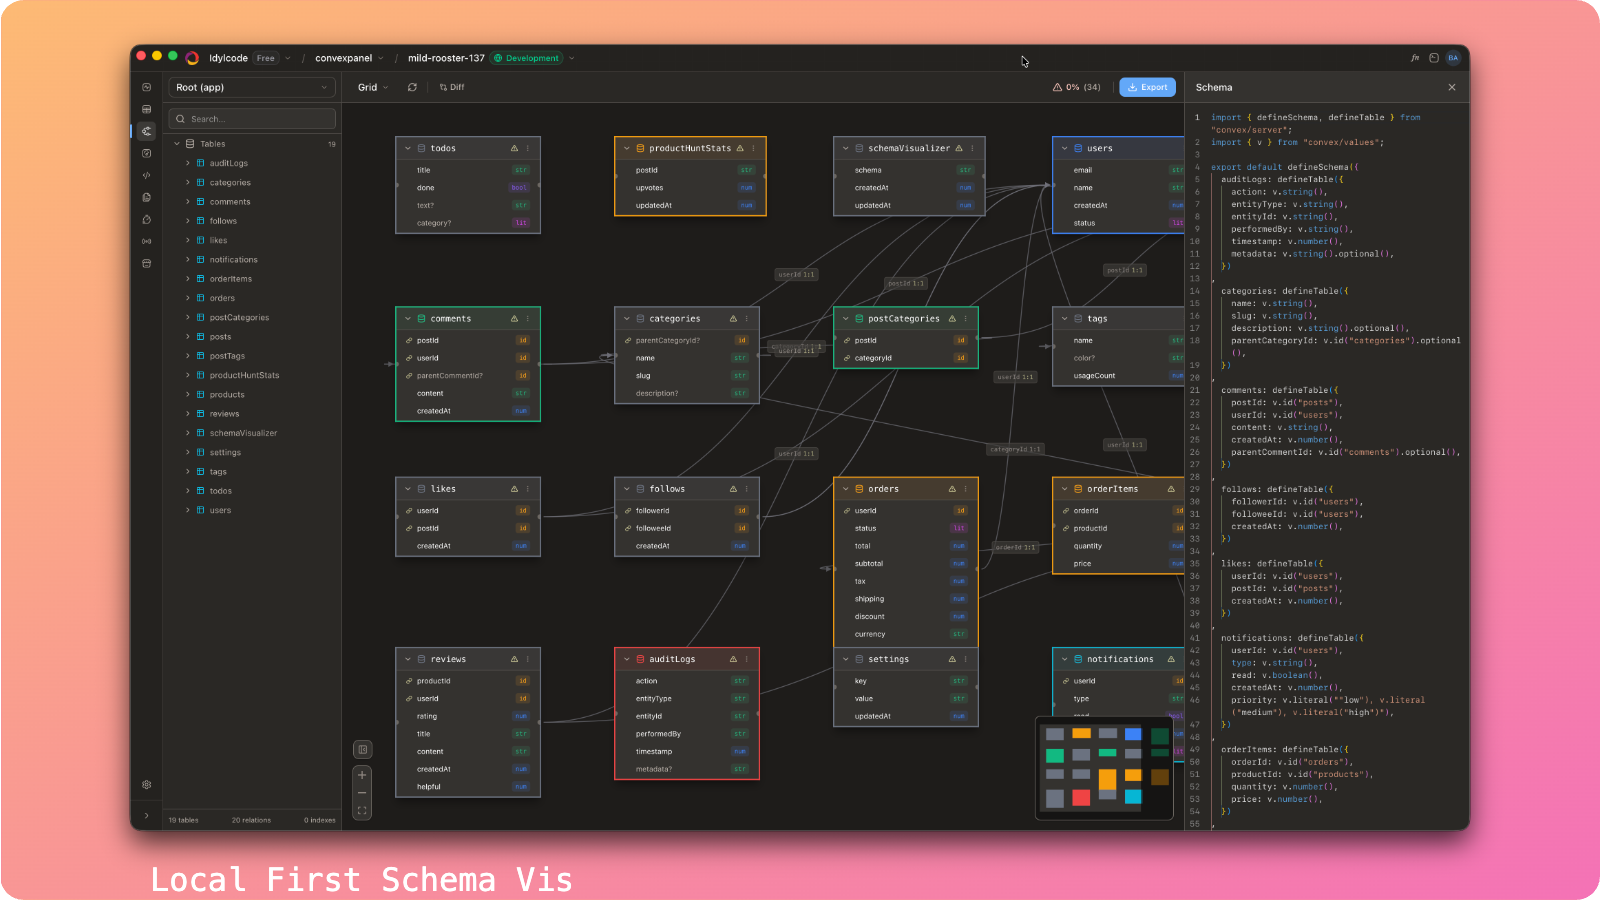1600x900 pixels.
Task: Collapse the comments table card
Action: point(408,319)
